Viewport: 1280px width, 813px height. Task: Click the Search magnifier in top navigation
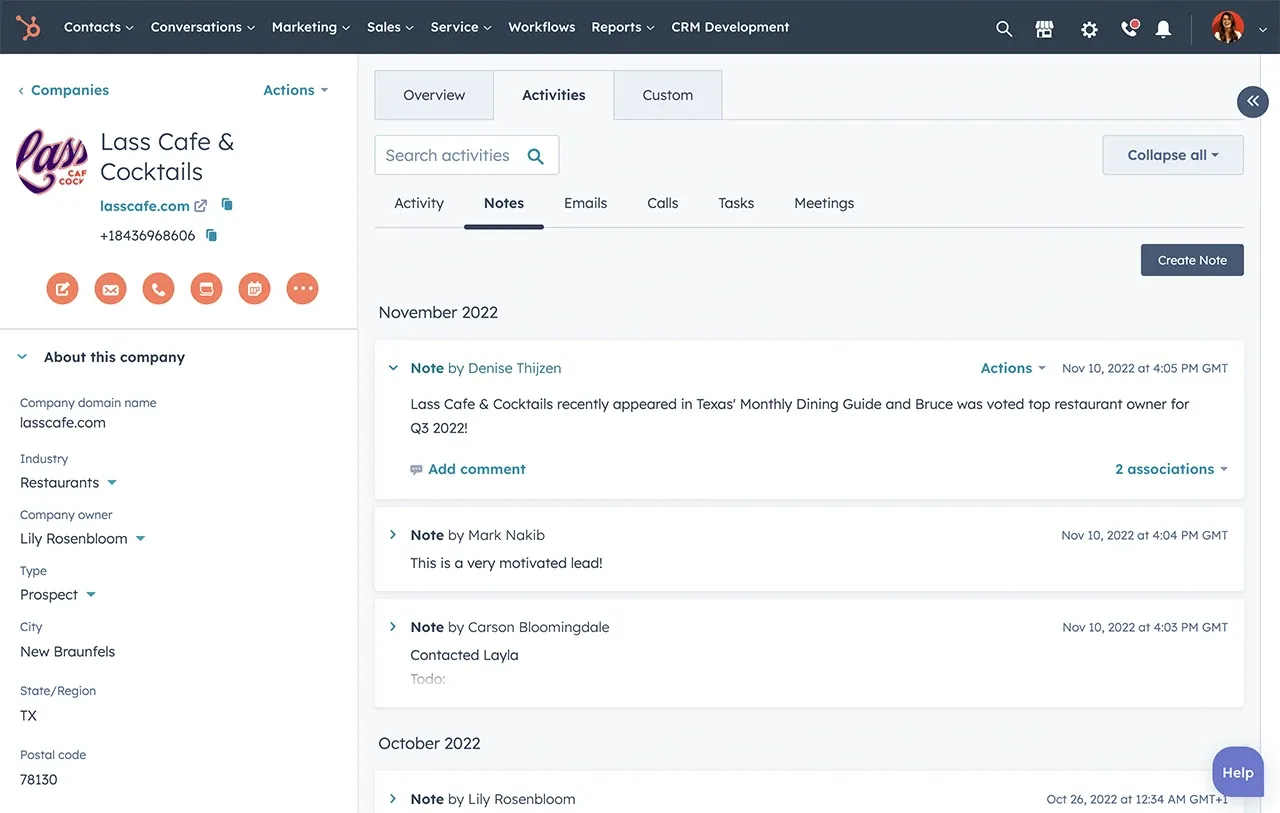point(1004,29)
